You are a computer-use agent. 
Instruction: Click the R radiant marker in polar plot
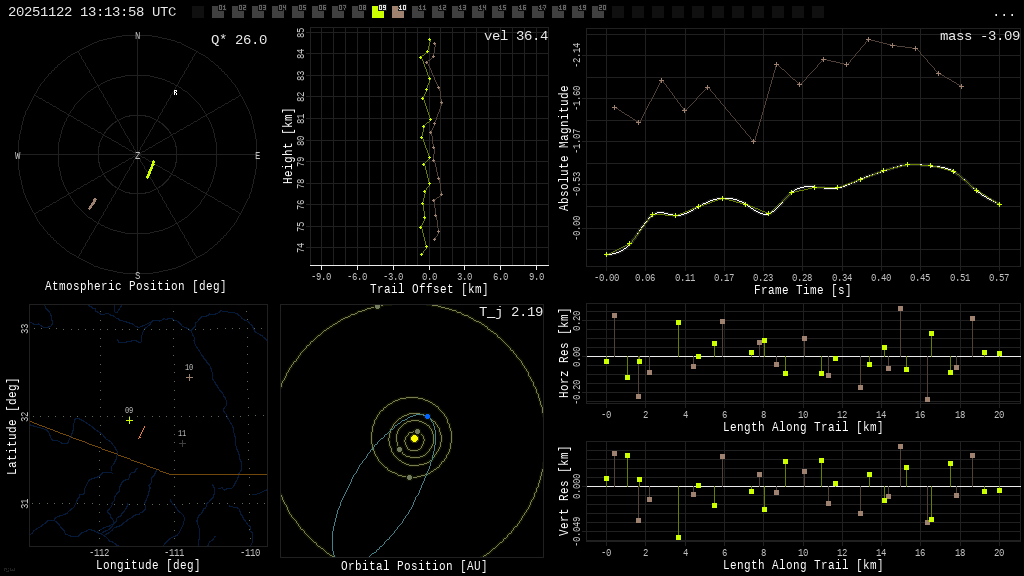tap(175, 93)
